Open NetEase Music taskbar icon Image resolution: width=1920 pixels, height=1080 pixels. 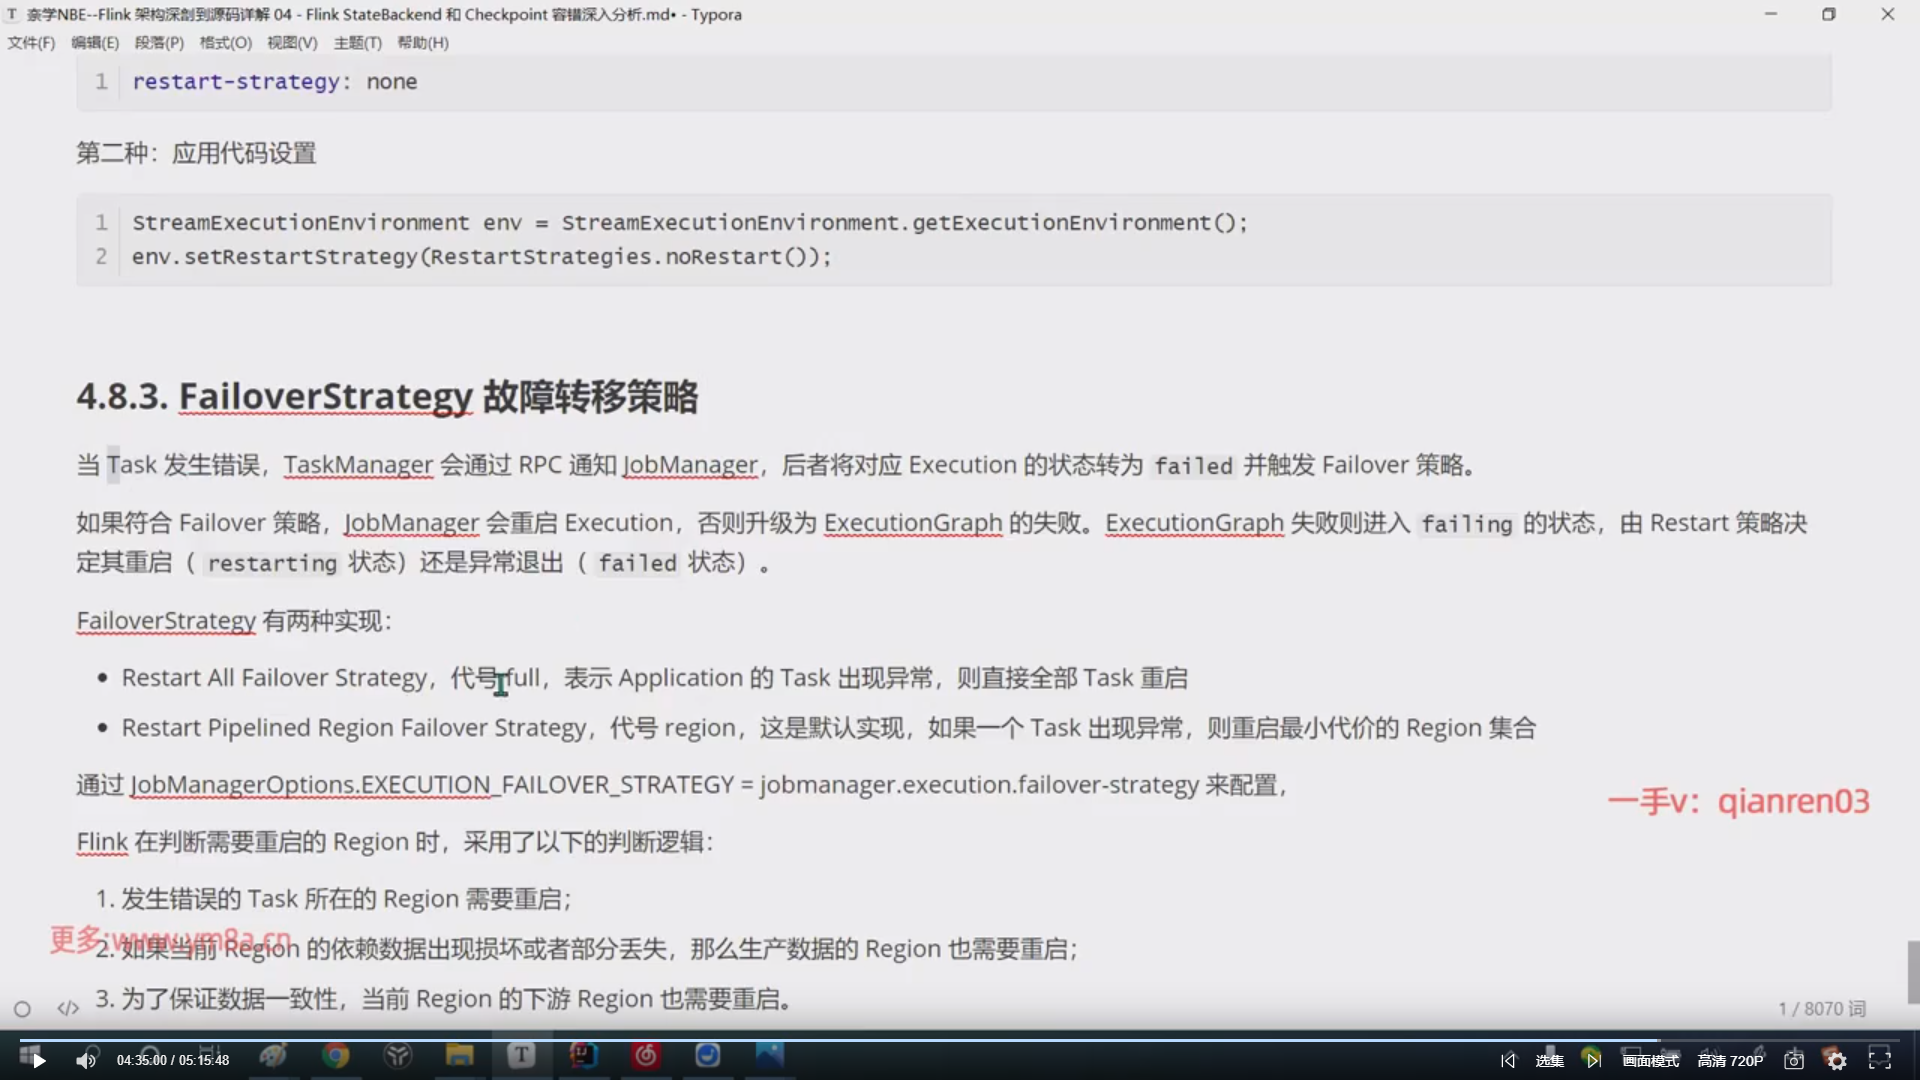pos(646,1056)
